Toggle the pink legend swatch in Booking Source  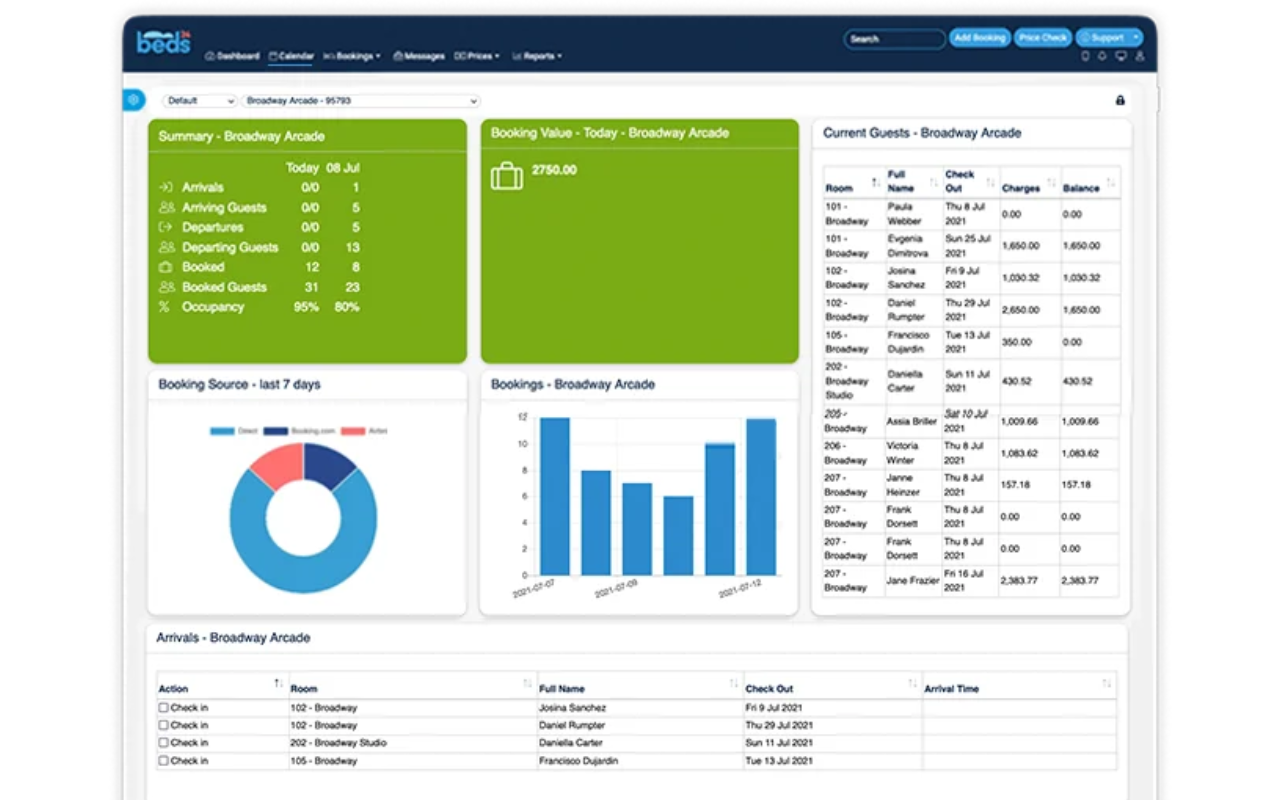coord(353,431)
